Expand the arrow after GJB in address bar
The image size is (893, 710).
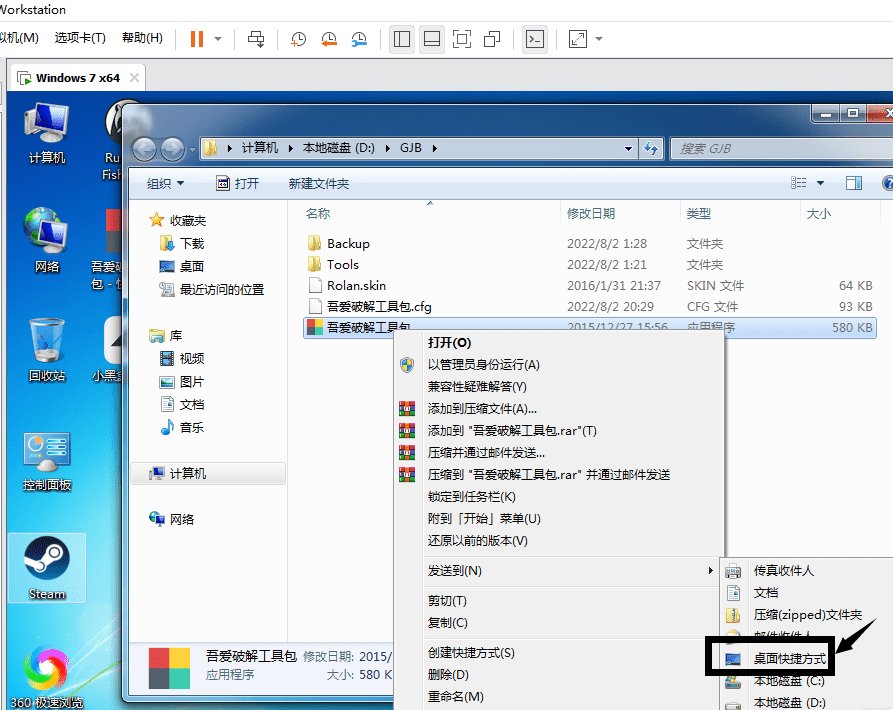click(435, 148)
